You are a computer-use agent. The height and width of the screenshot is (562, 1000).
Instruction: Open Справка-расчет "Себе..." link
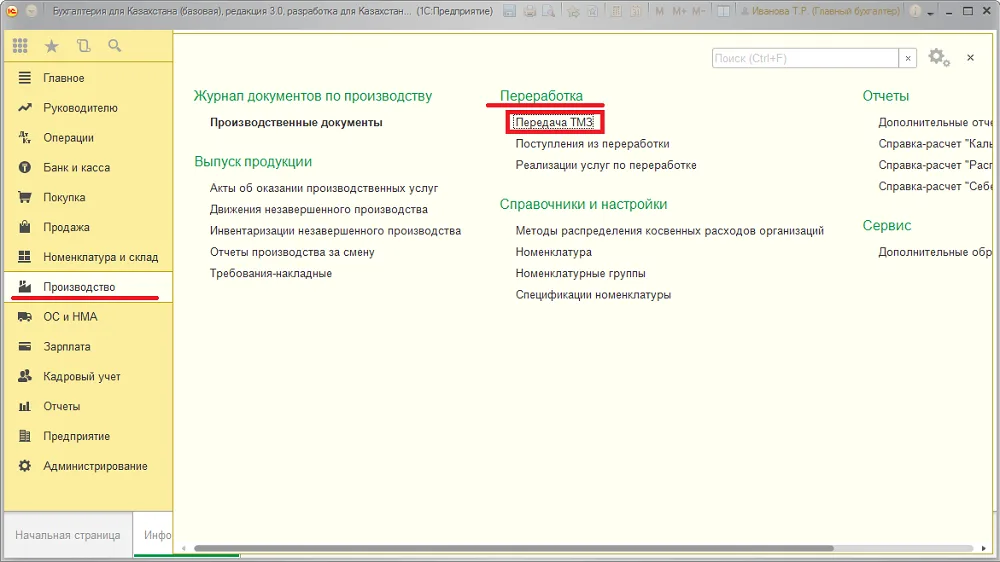click(935, 186)
